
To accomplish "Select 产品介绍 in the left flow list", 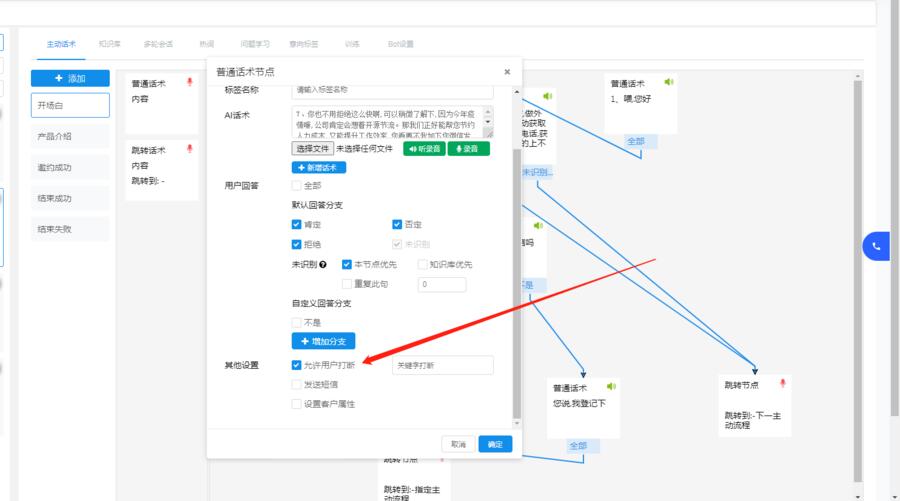I will coord(55,136).
